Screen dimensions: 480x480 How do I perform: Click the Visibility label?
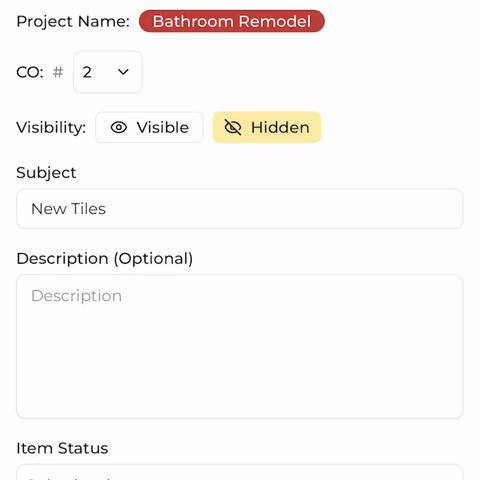click(51, 128)
